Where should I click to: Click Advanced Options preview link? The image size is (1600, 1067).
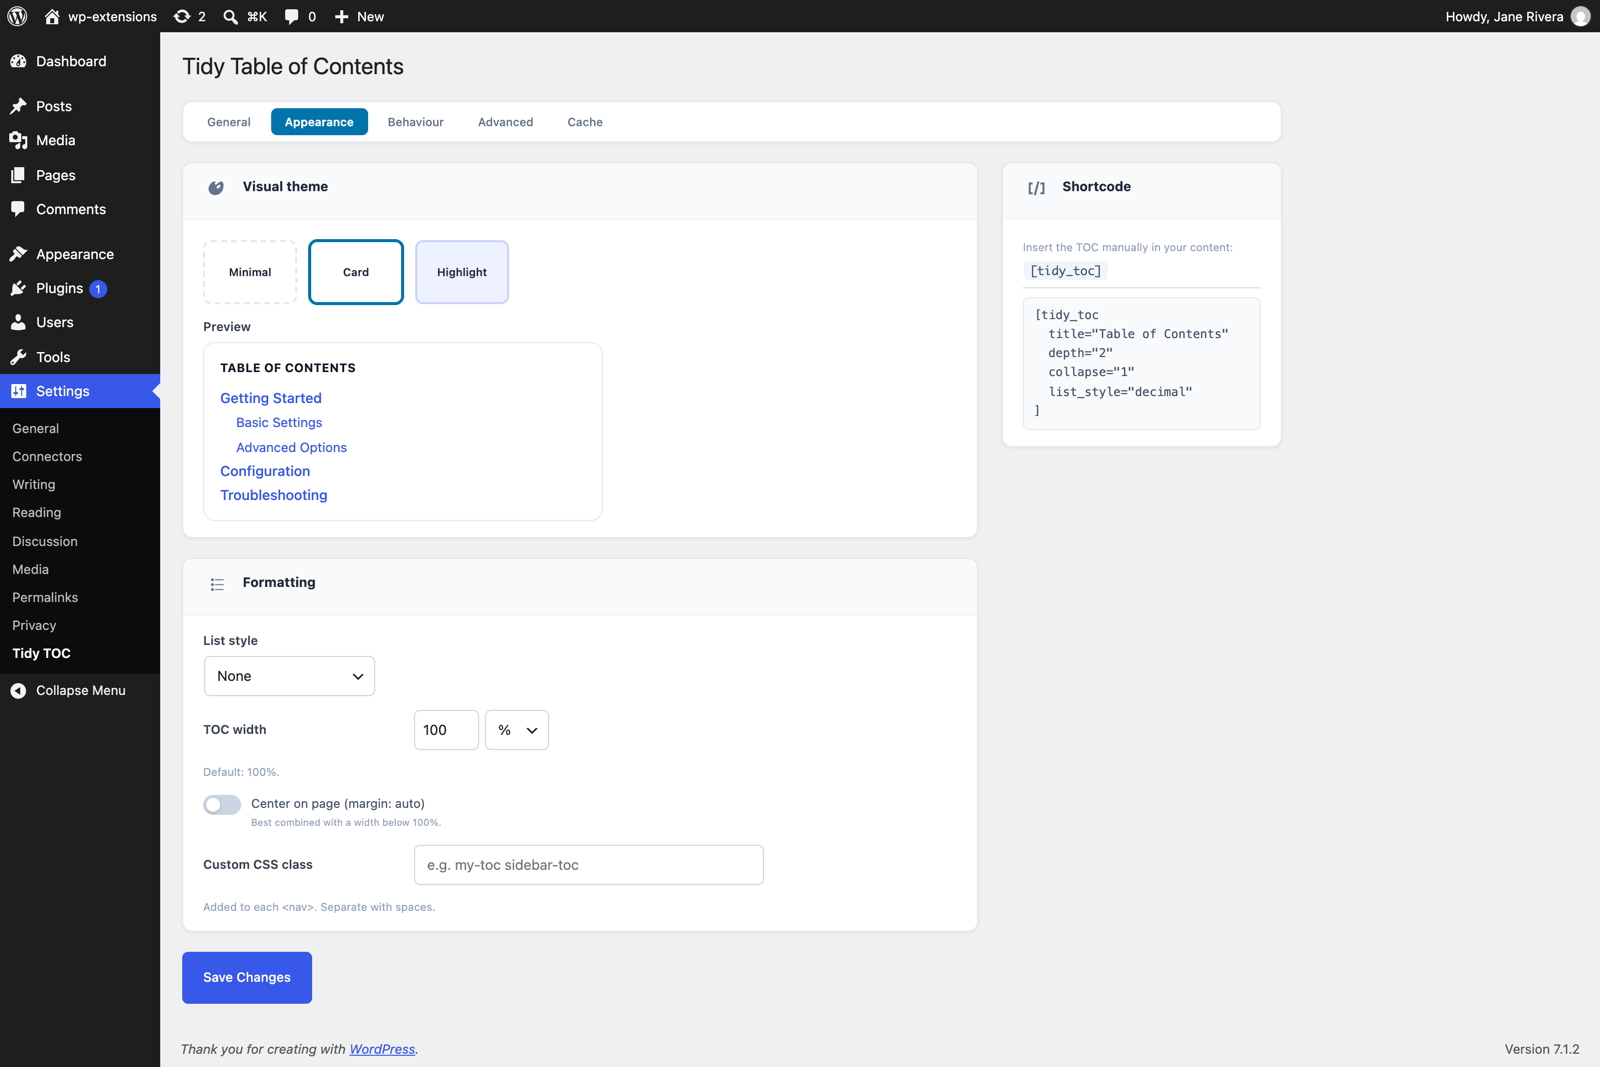(291, 447)
